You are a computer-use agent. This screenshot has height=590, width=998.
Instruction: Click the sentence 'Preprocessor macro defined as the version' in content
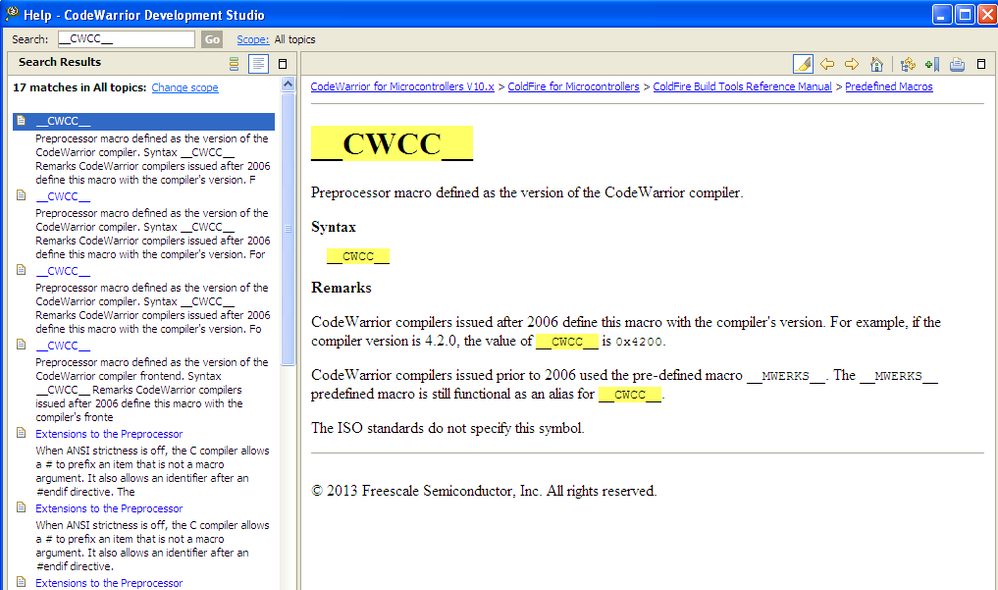527,193
